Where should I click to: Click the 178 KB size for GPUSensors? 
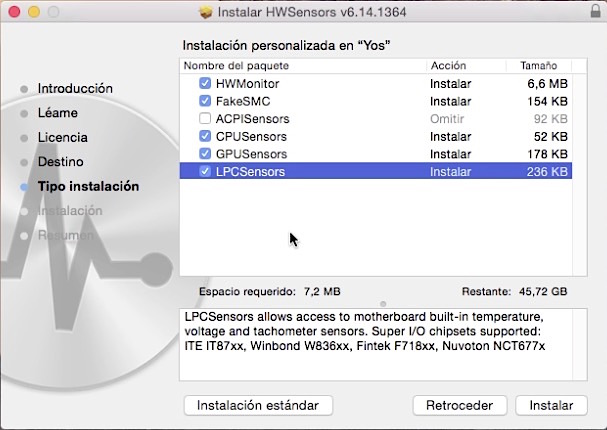point(547,154)
